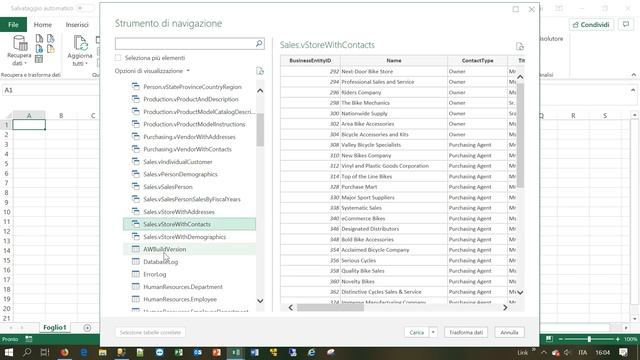640x360 pixels.
Task: Click inside the navigator search field
Action: tap(185, 43)
